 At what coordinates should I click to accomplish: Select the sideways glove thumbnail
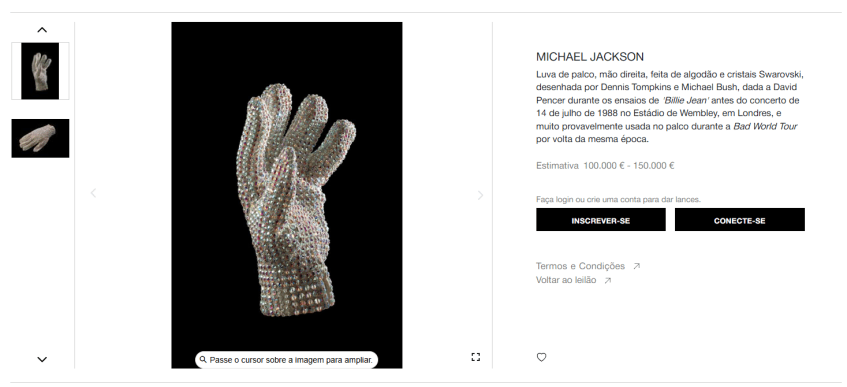[41, 138]
